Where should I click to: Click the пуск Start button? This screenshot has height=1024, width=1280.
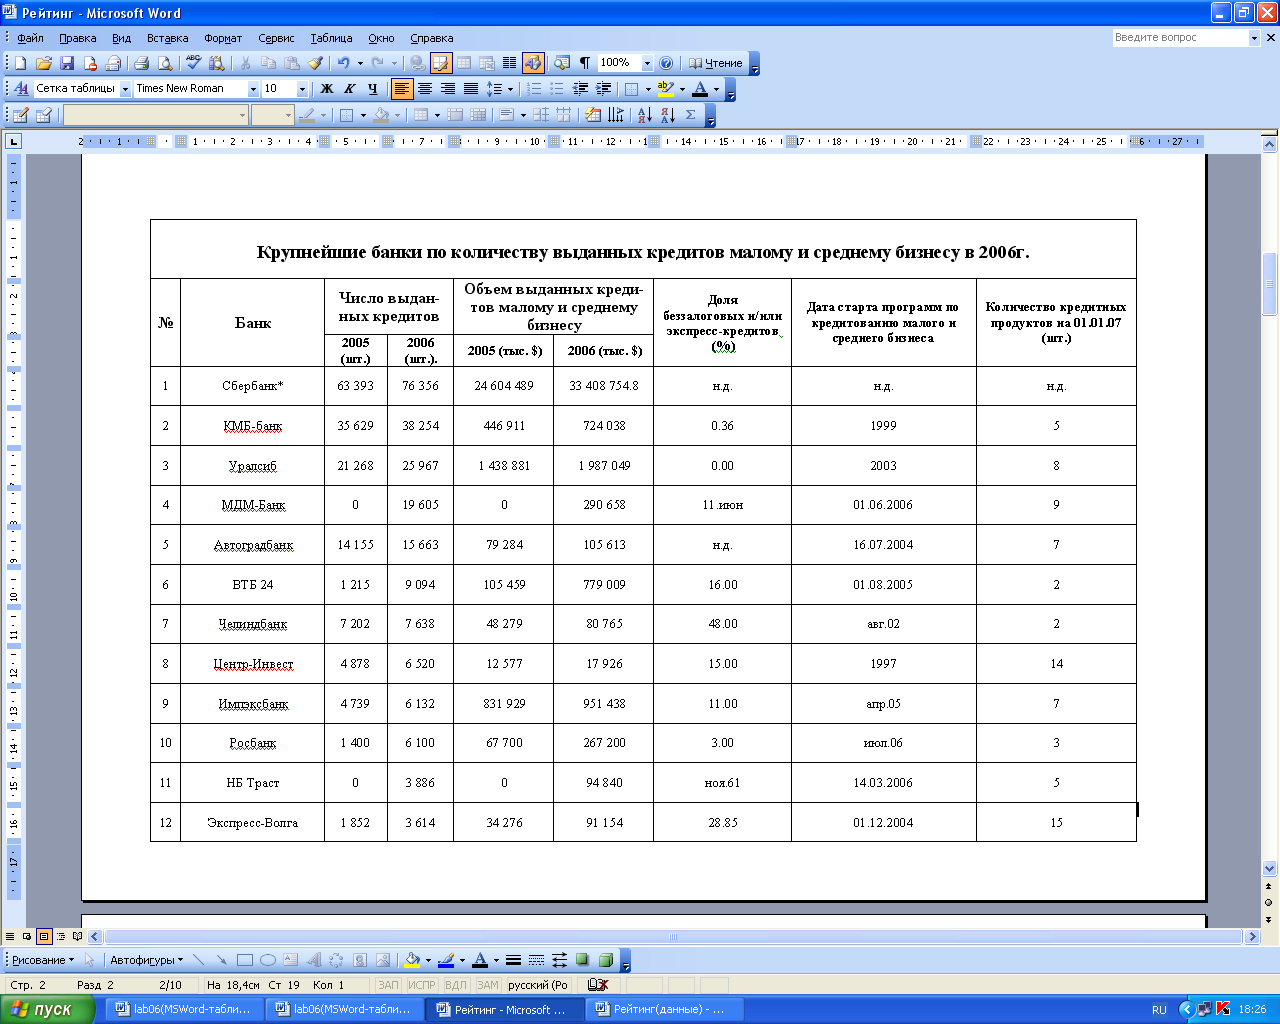48,1009
